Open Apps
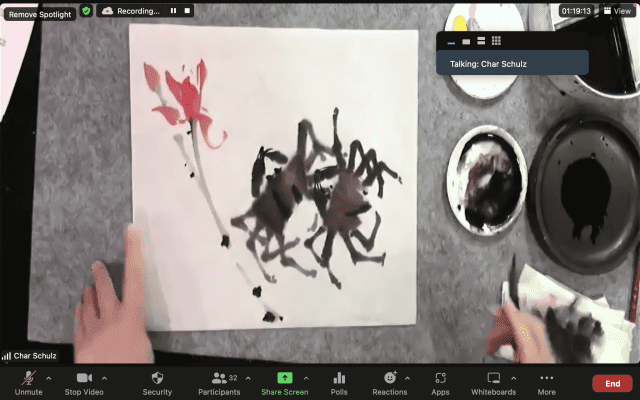 coord(440,383)
